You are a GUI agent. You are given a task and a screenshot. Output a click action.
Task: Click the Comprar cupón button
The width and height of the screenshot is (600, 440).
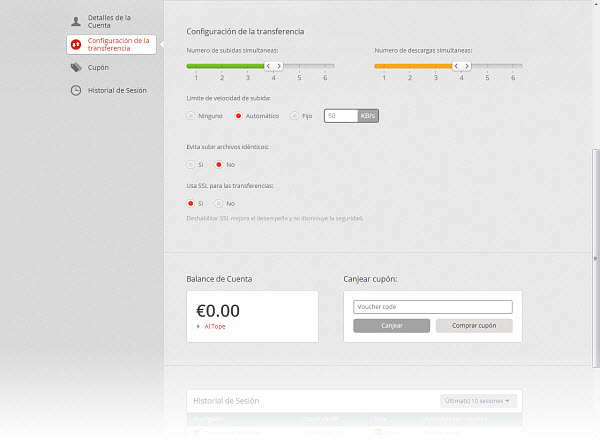(x=474, y=326)
